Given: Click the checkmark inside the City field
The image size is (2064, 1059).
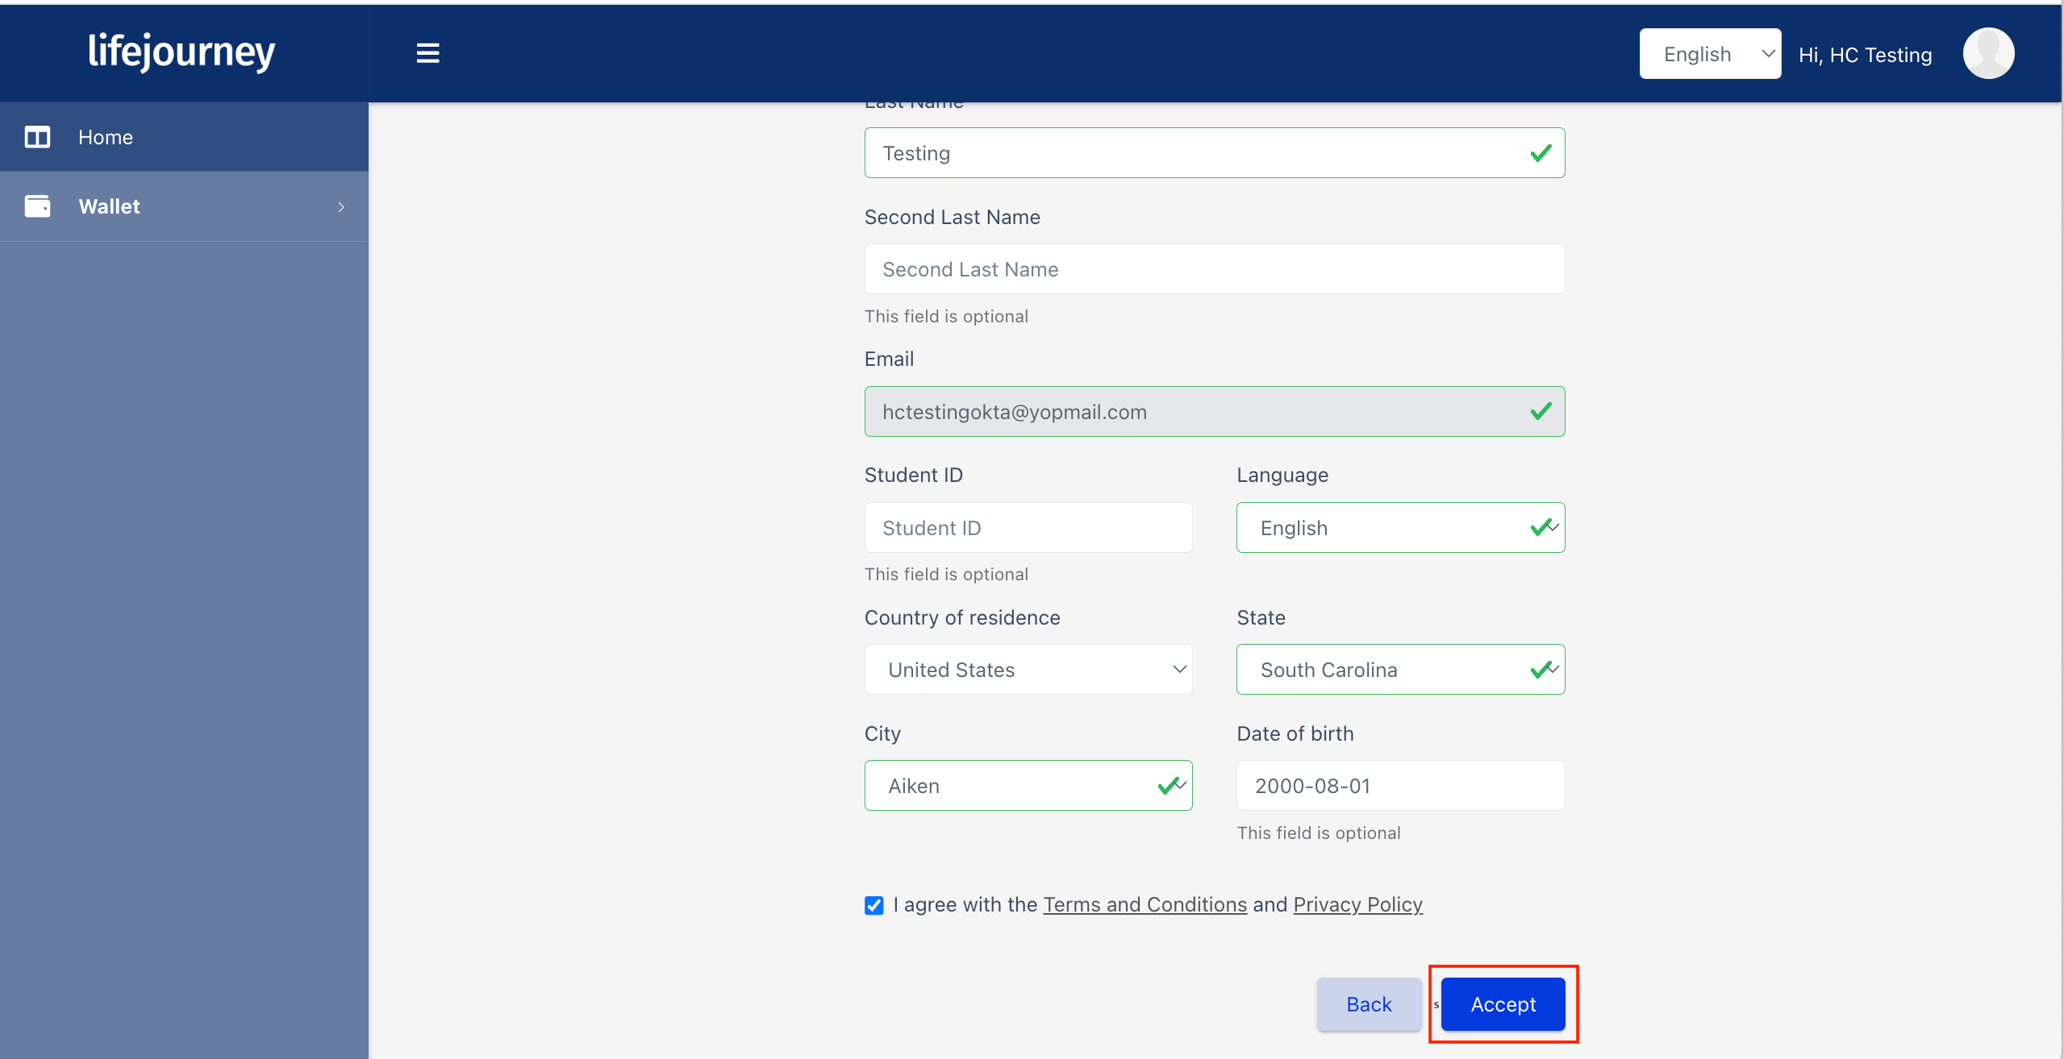Looking at the screenshot, I should click(1169, 785).
